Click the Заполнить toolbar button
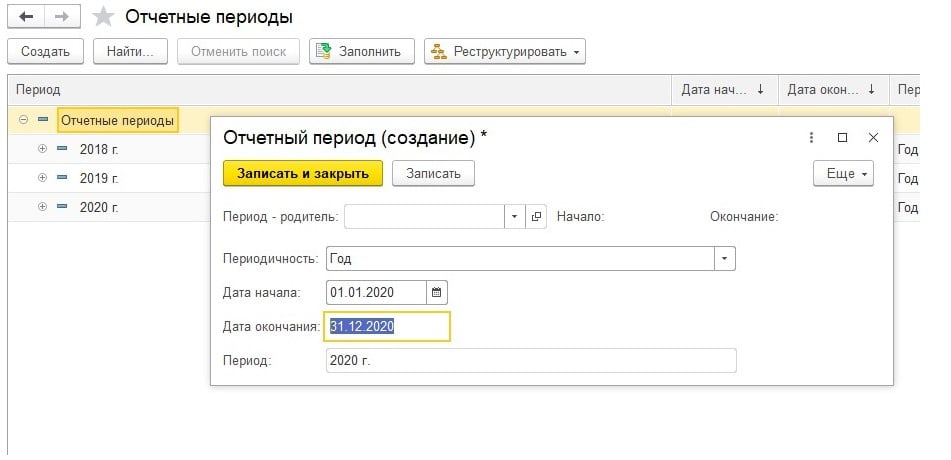The image size is (951, 460). click(x=361, y=51)
